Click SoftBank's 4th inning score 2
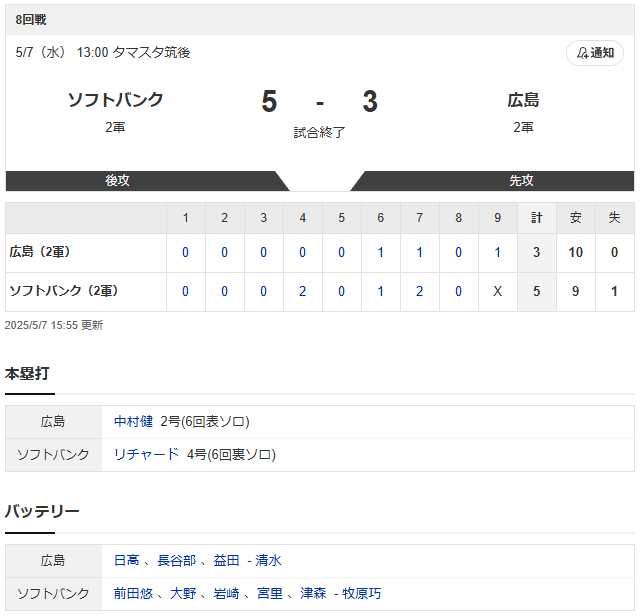 tap(302, 291)
